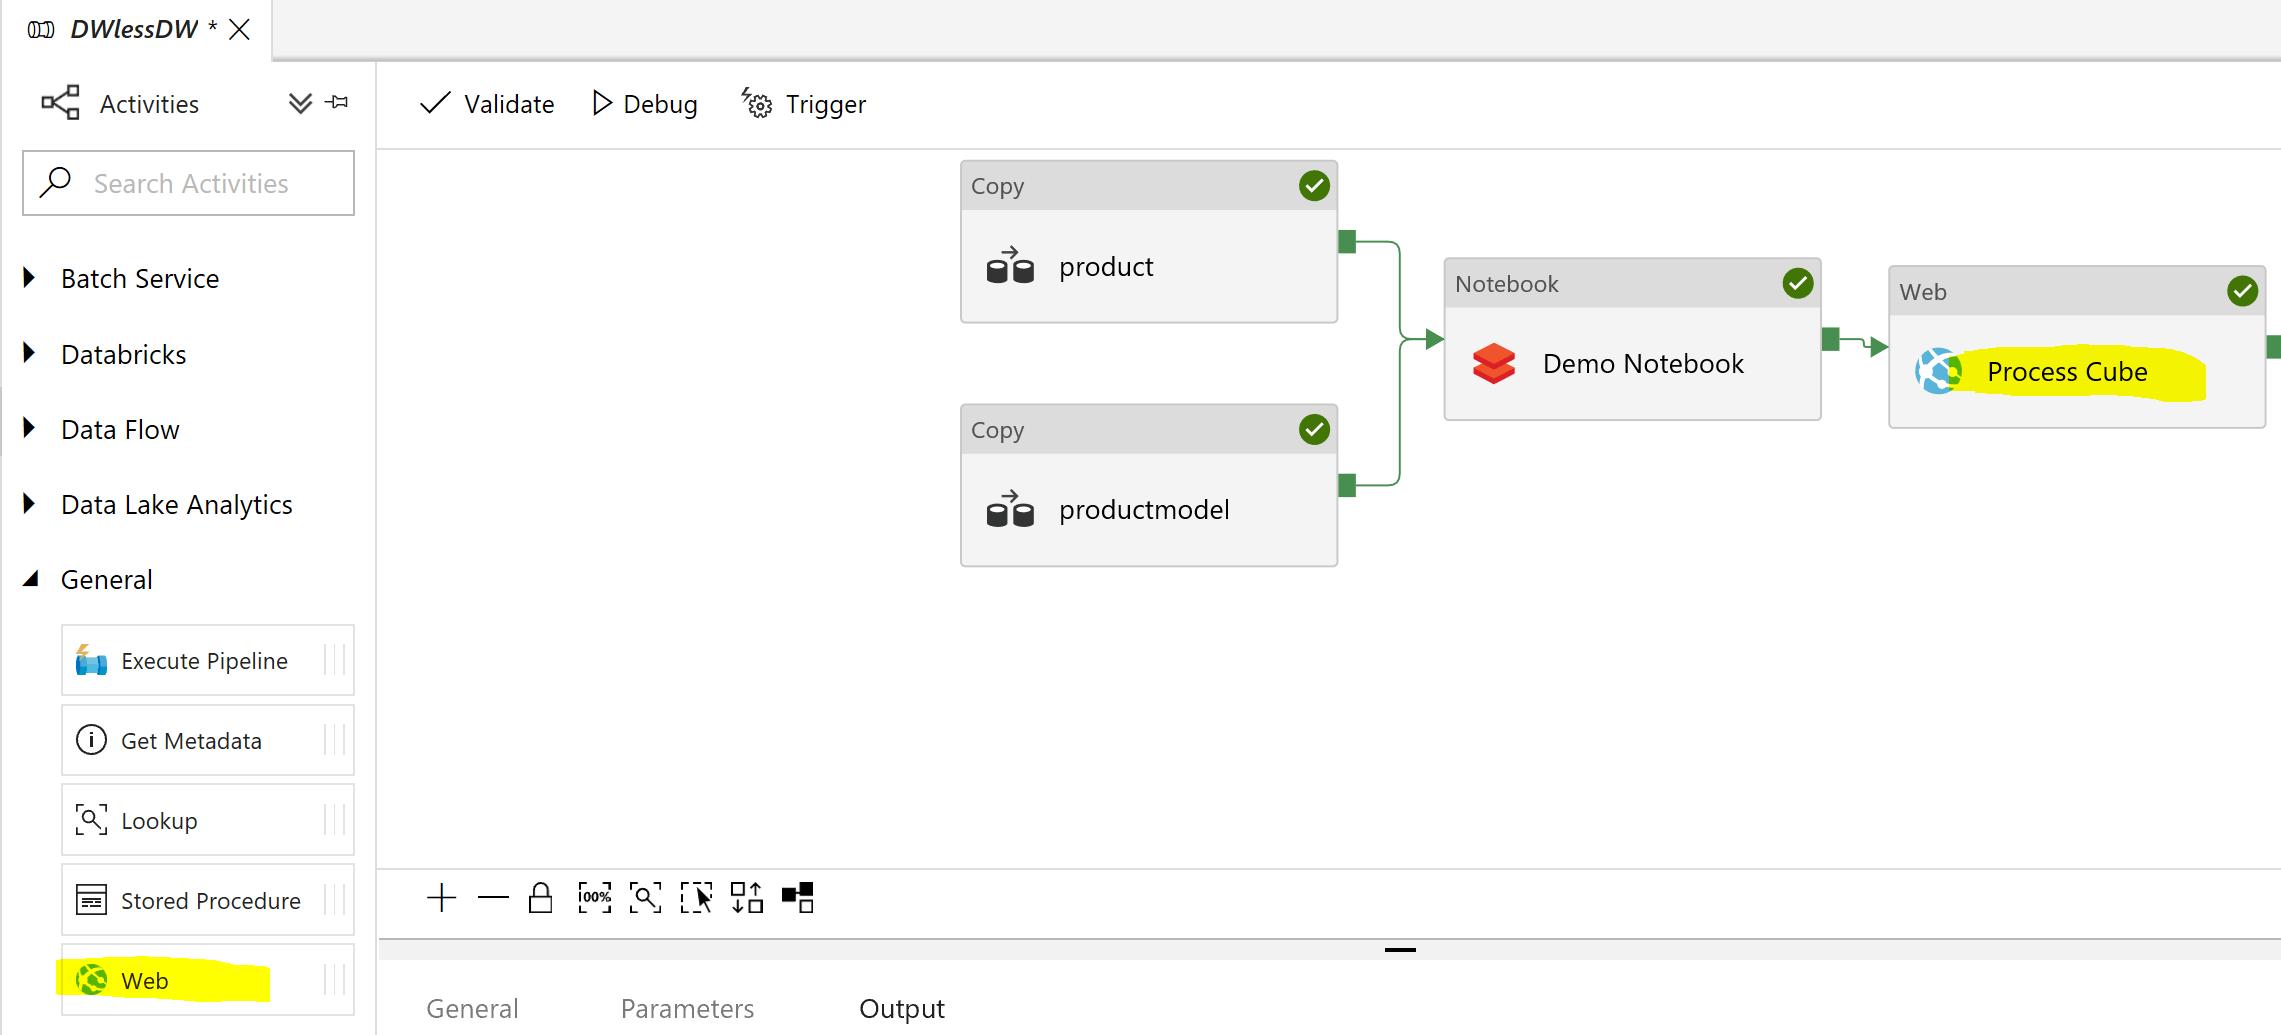
Task: Zoom out with the minus icon
Action: (x=493, y=898)
